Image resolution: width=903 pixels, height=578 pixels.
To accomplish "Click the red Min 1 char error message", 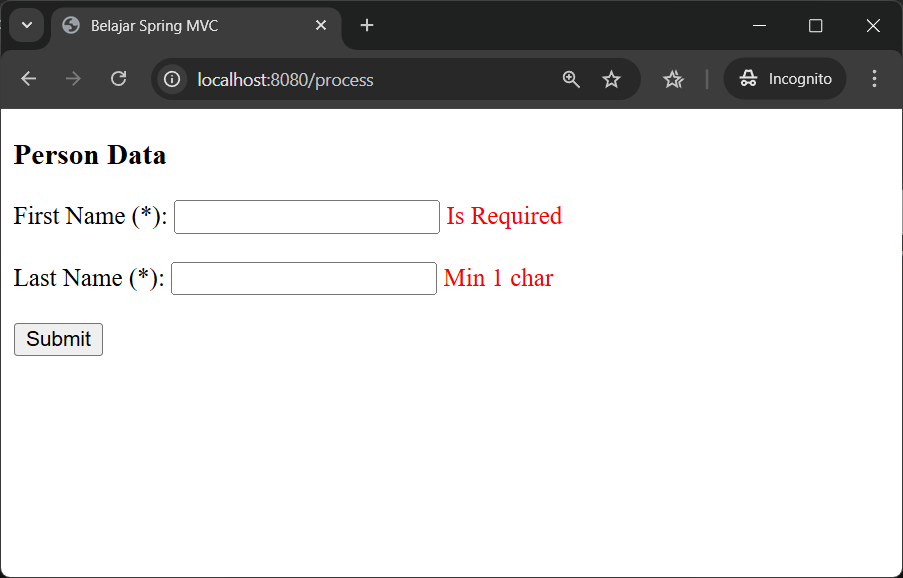I will (498, 278).
